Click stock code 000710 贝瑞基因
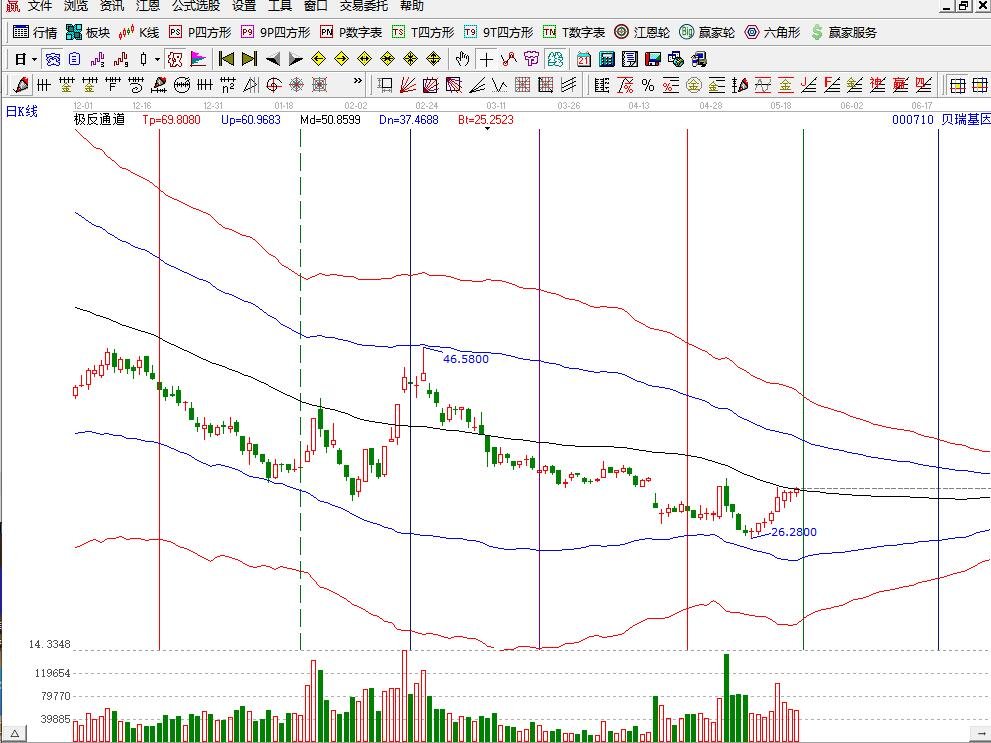 [x=941, y=119]
